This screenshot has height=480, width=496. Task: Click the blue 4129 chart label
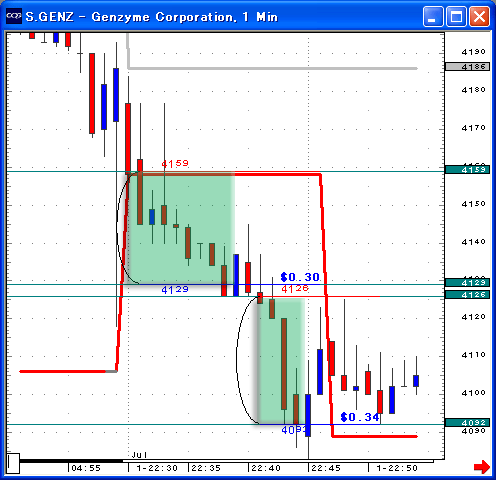click(175, 289)
